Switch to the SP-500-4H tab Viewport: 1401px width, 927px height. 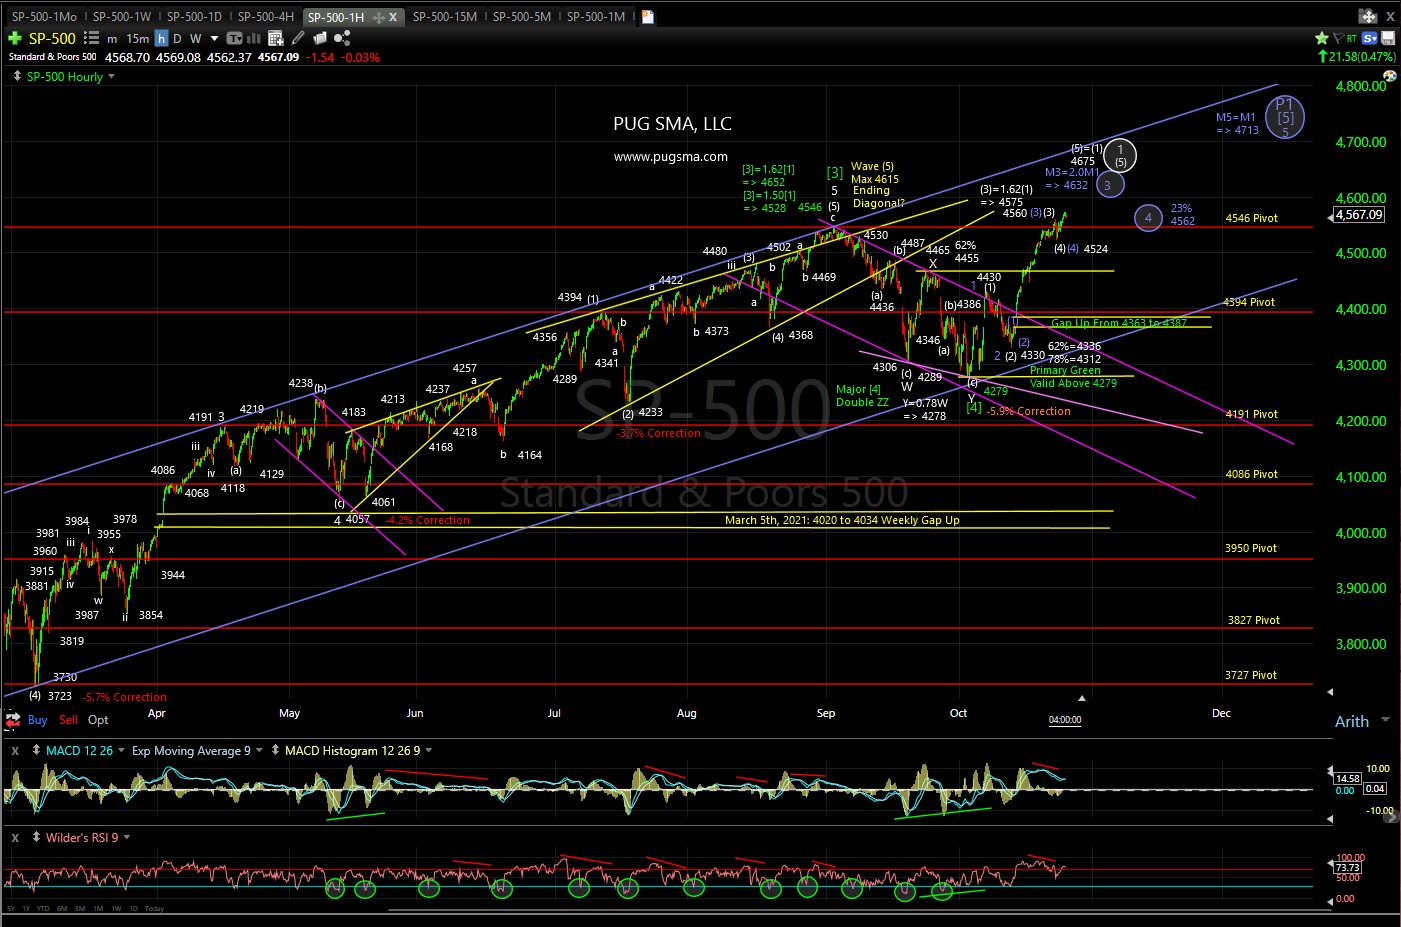[x=266, y=17]
